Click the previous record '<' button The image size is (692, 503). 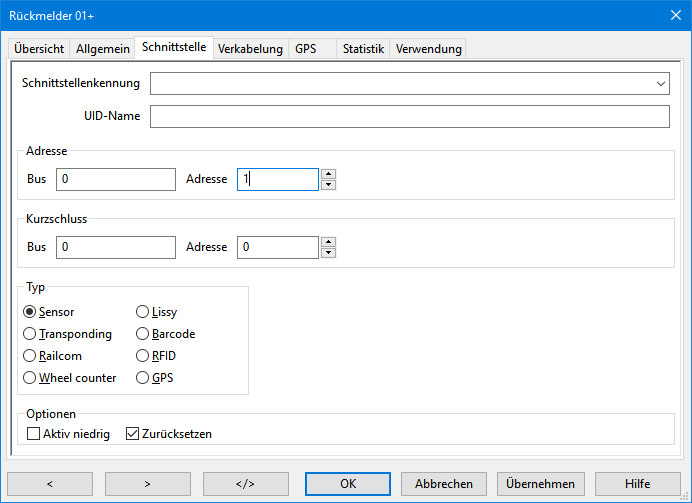click(x=50, y=483)
